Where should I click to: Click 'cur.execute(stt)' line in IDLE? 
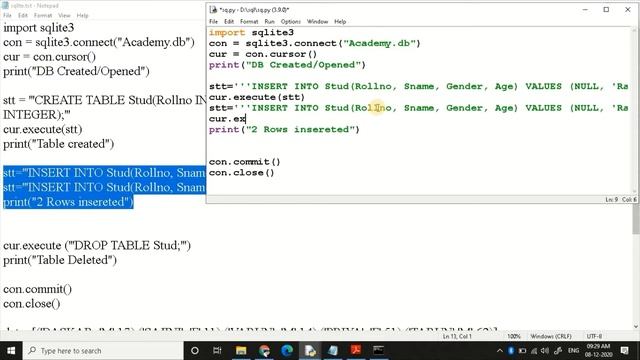[x=257, y=97]
